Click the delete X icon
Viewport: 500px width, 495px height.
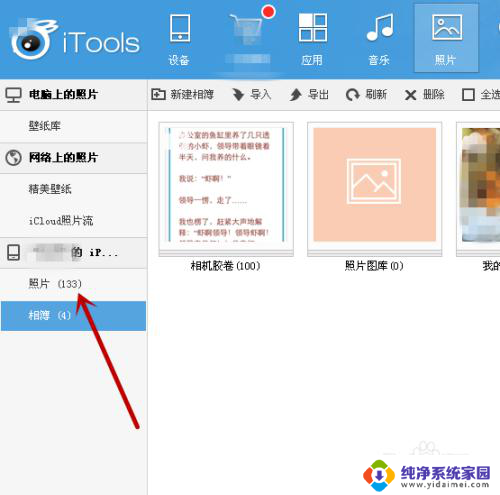[x=410, y=95]
